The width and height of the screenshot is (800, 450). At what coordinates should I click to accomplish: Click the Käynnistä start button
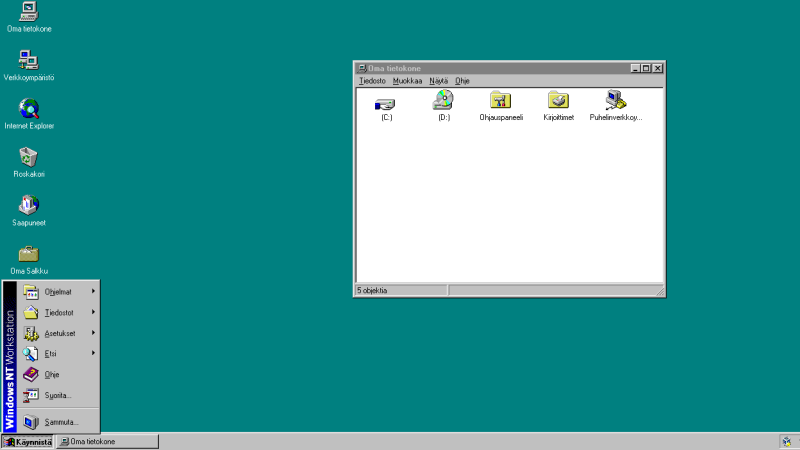click(x=28, y=442)
